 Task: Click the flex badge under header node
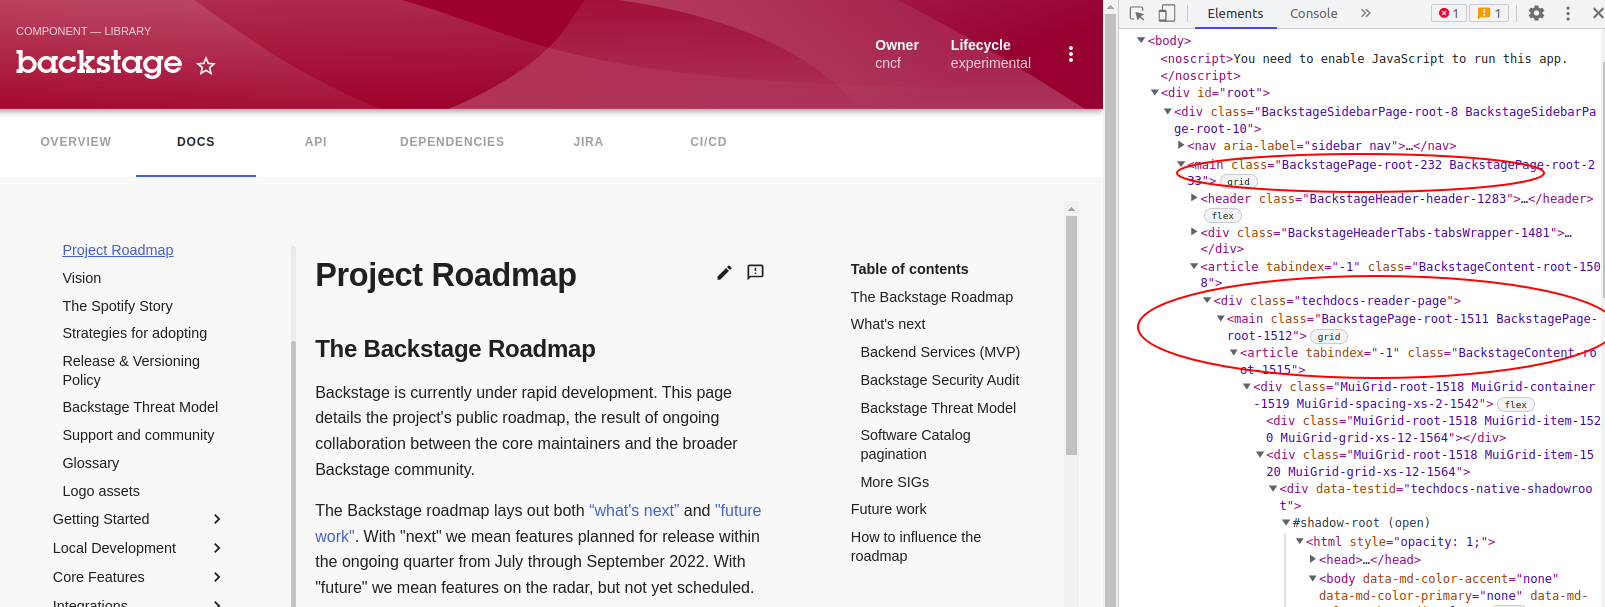tap(1223, 216)
